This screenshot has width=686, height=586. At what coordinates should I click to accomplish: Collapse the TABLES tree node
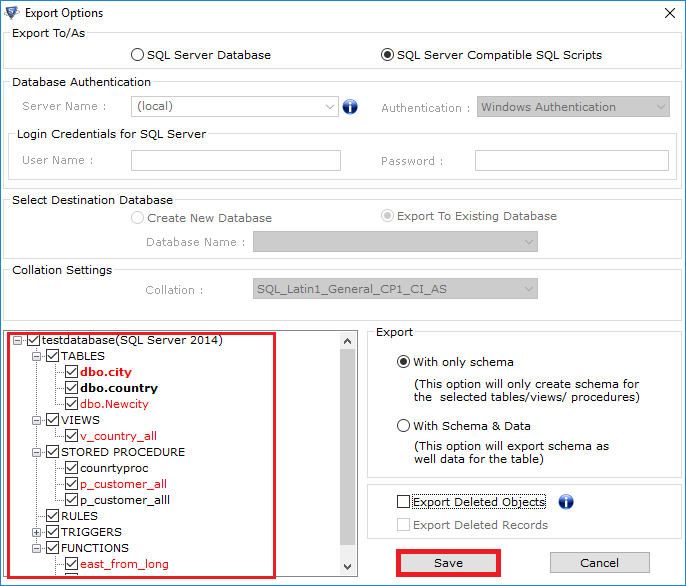pyautogui.click(x=36, y=356)
